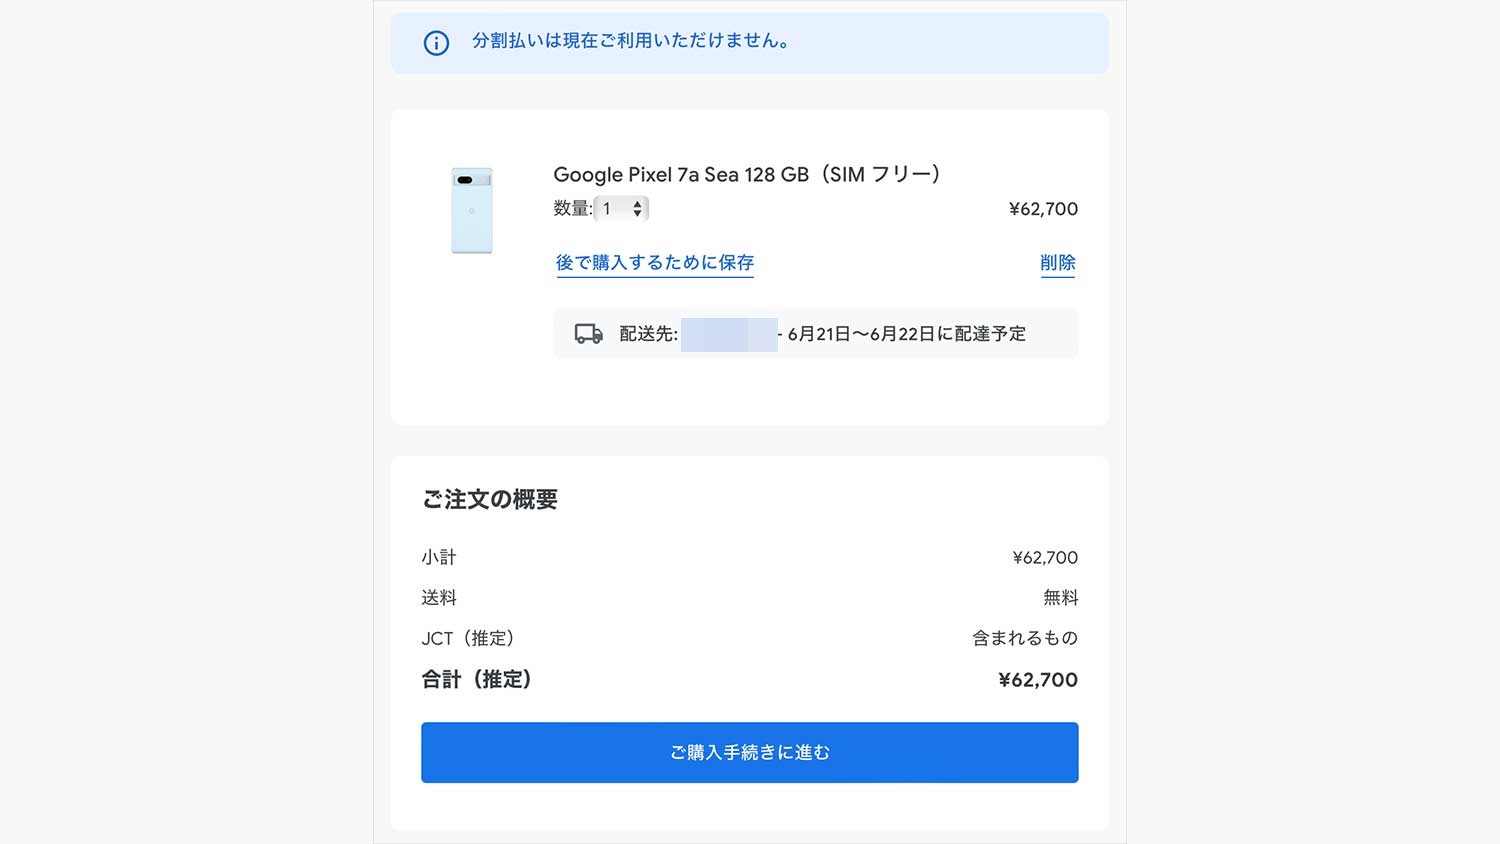The width and height of the screenshot is (1500, 844).
Task: Click the 無料 shipping value
Action: [1060, 598]
